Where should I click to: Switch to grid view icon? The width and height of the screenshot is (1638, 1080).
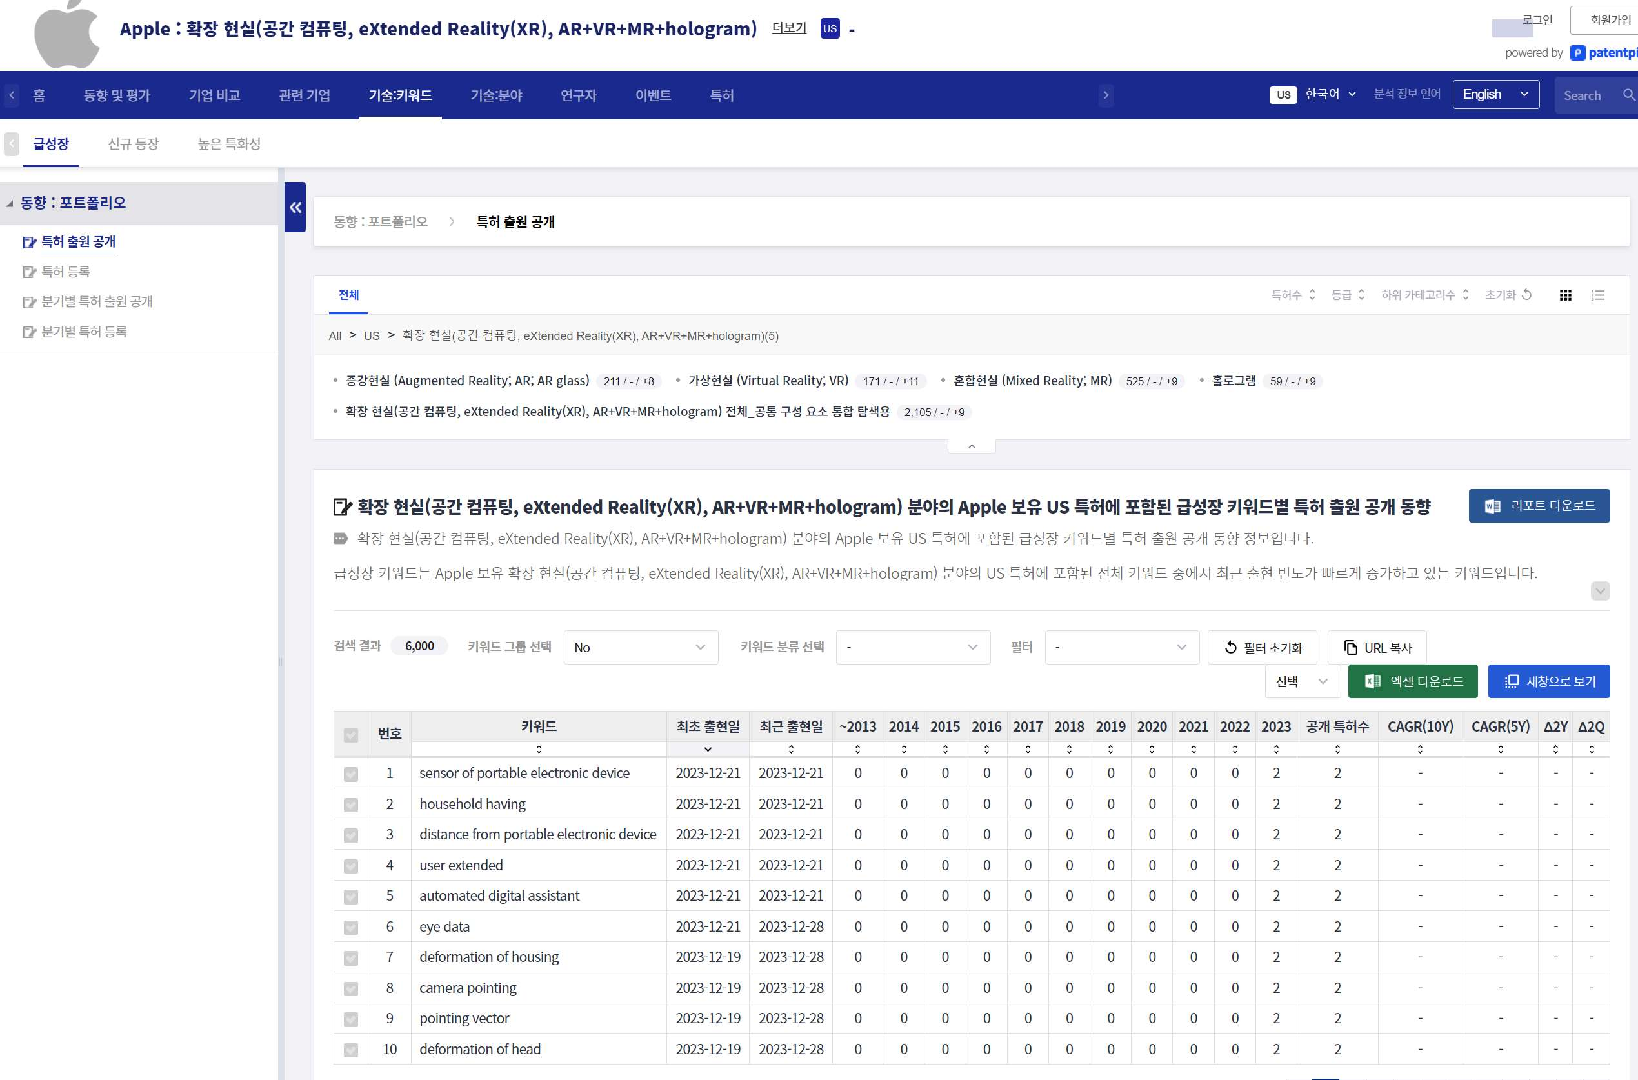point(1566,295)
